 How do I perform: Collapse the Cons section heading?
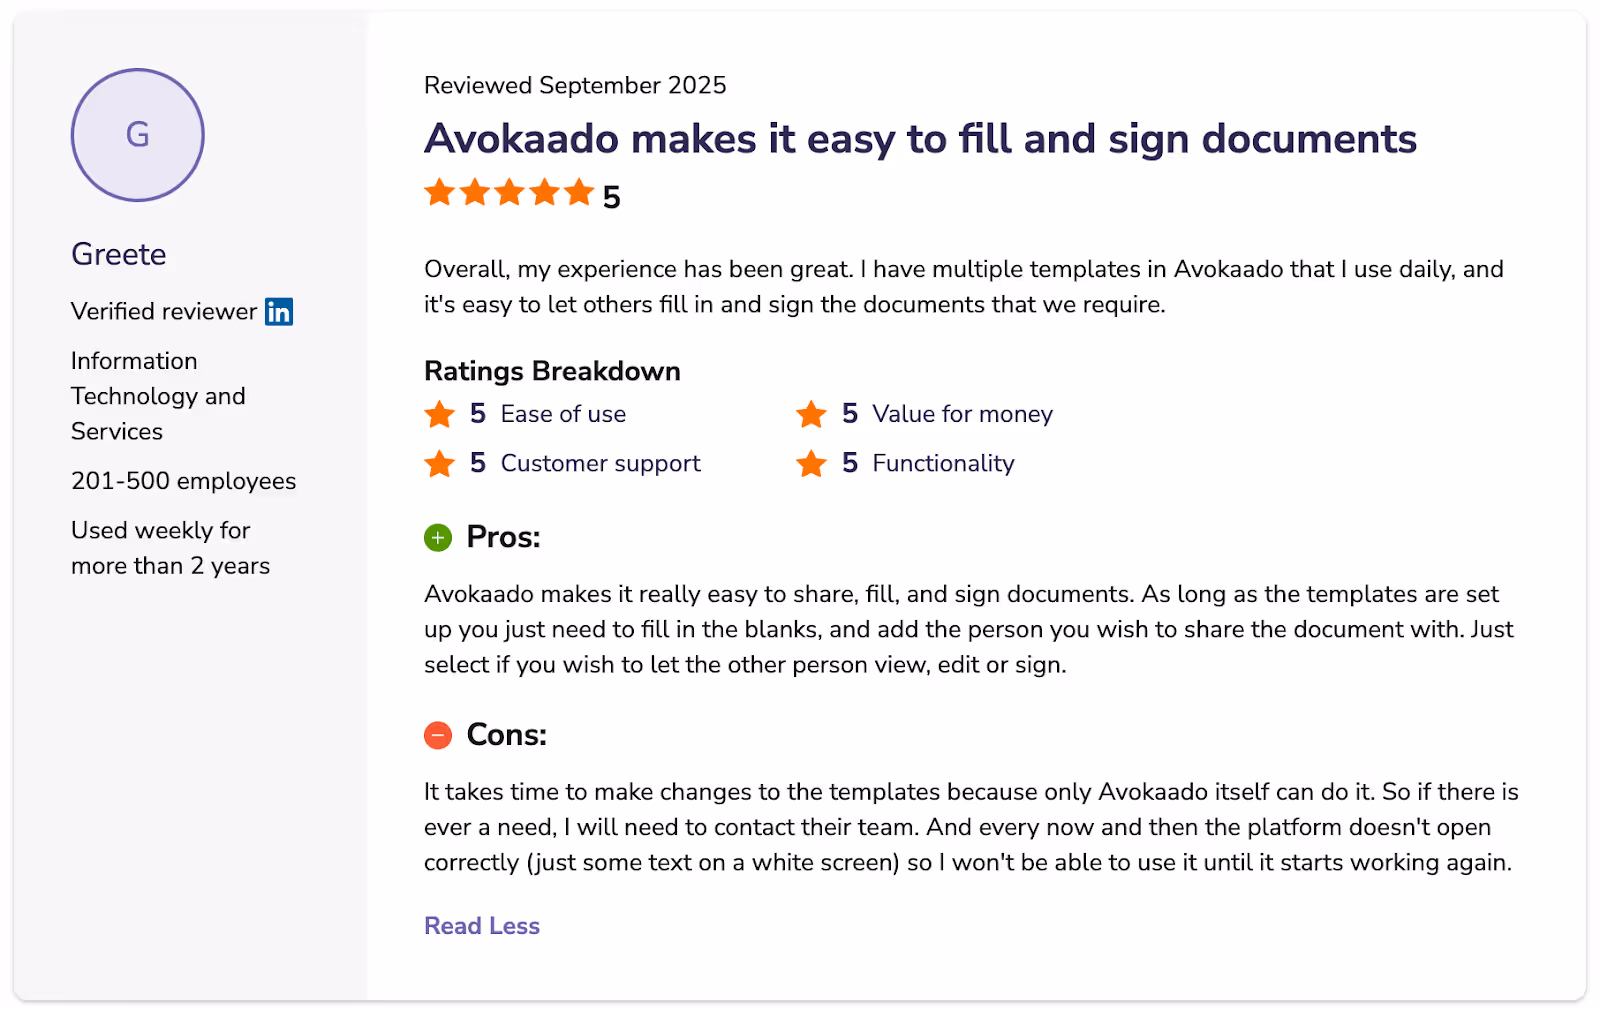[506, 734]
